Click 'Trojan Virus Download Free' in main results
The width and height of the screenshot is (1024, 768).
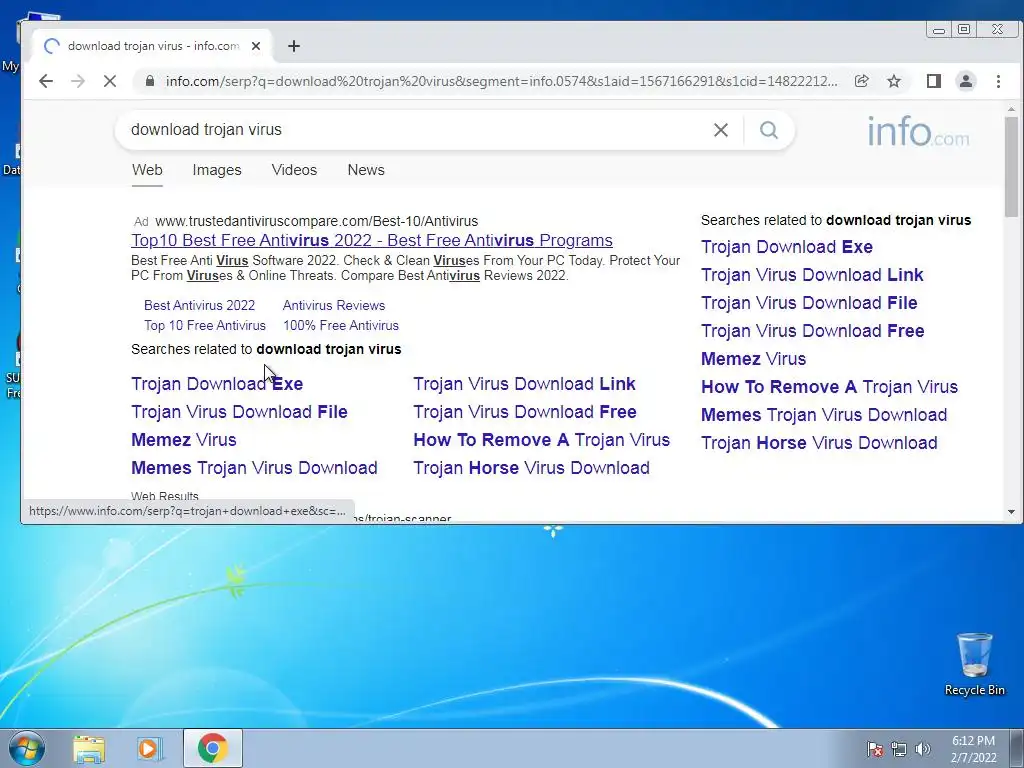point(525,412)
